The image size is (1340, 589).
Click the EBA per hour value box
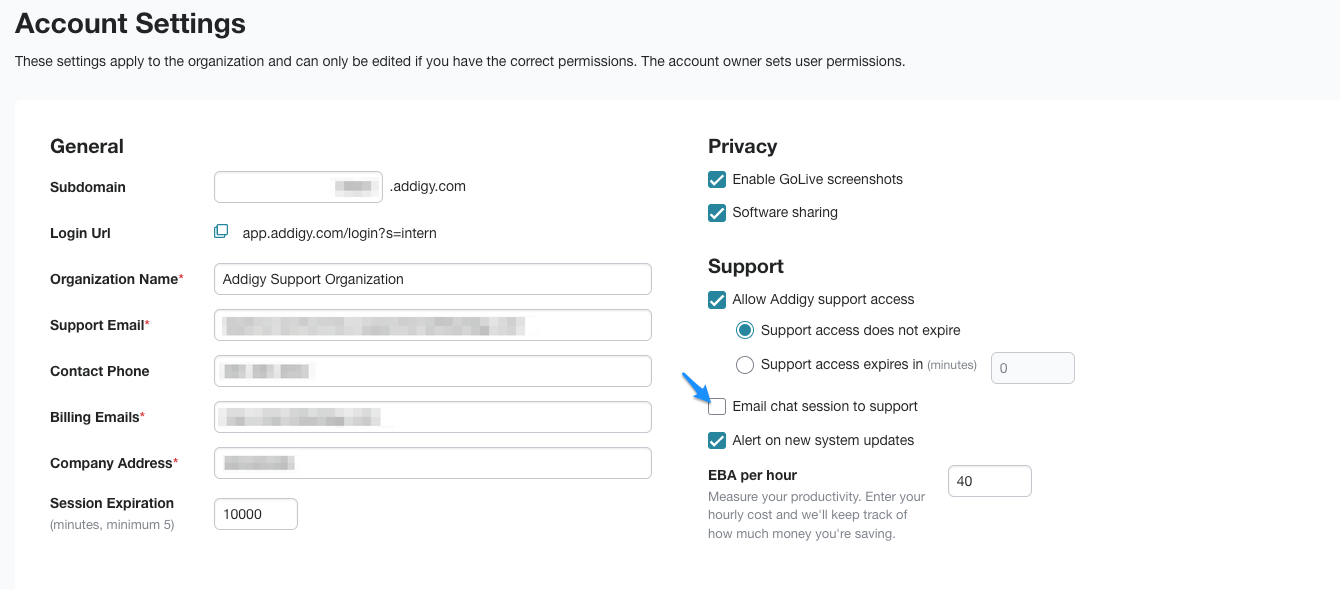coord(990,481)
